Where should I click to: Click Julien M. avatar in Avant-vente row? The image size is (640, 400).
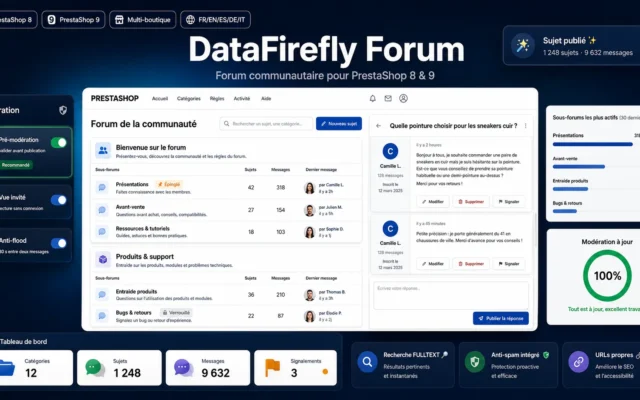pyautogui.click(x=310, y=210)
